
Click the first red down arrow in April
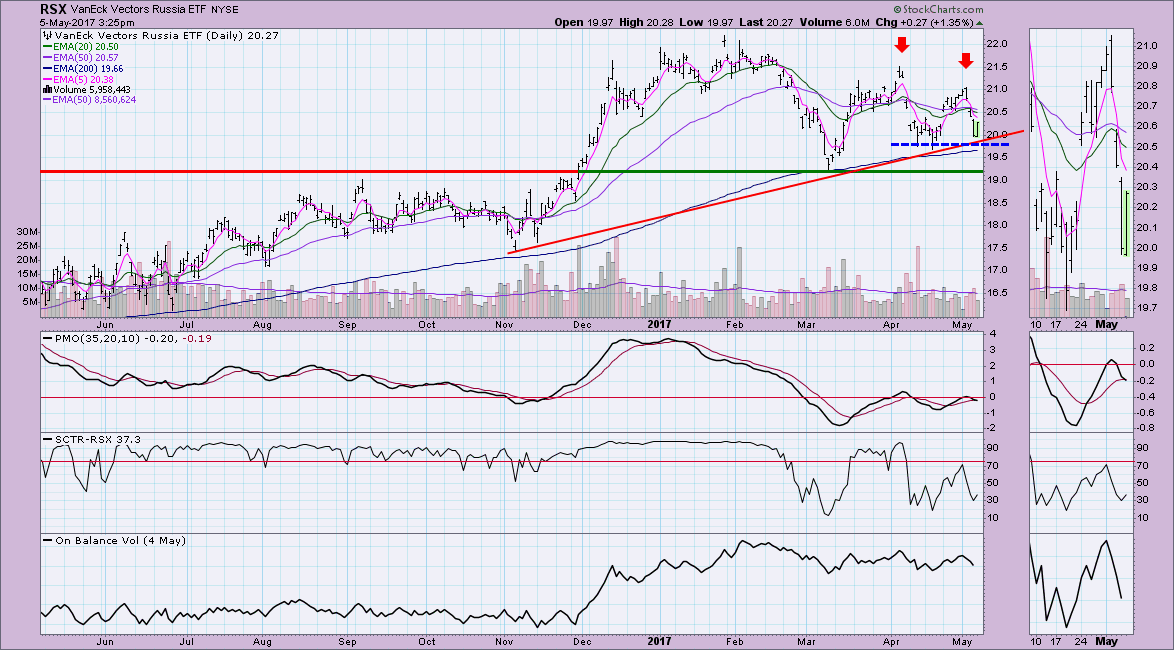901,44
